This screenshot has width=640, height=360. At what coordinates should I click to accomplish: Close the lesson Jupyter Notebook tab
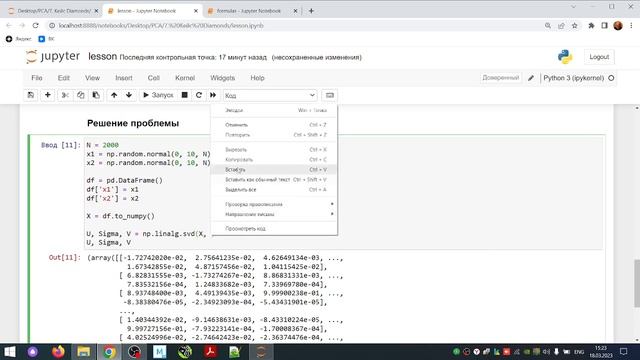tap(196, 11)
